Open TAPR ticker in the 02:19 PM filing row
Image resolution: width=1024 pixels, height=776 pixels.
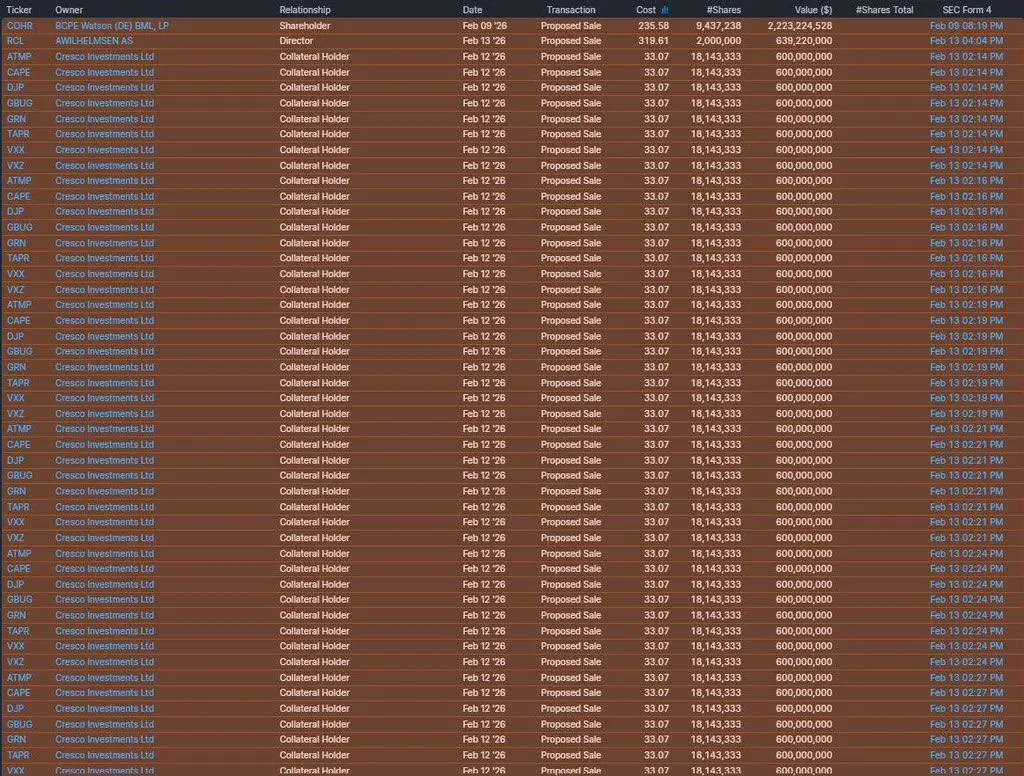pyautogui.click(x=18, y=383)
